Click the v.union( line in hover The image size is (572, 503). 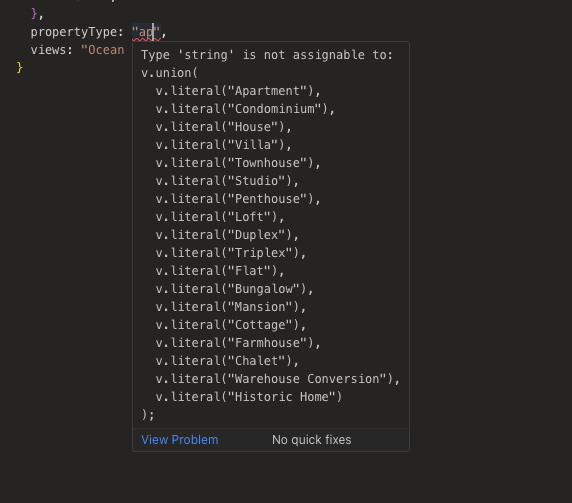[170, 73]
